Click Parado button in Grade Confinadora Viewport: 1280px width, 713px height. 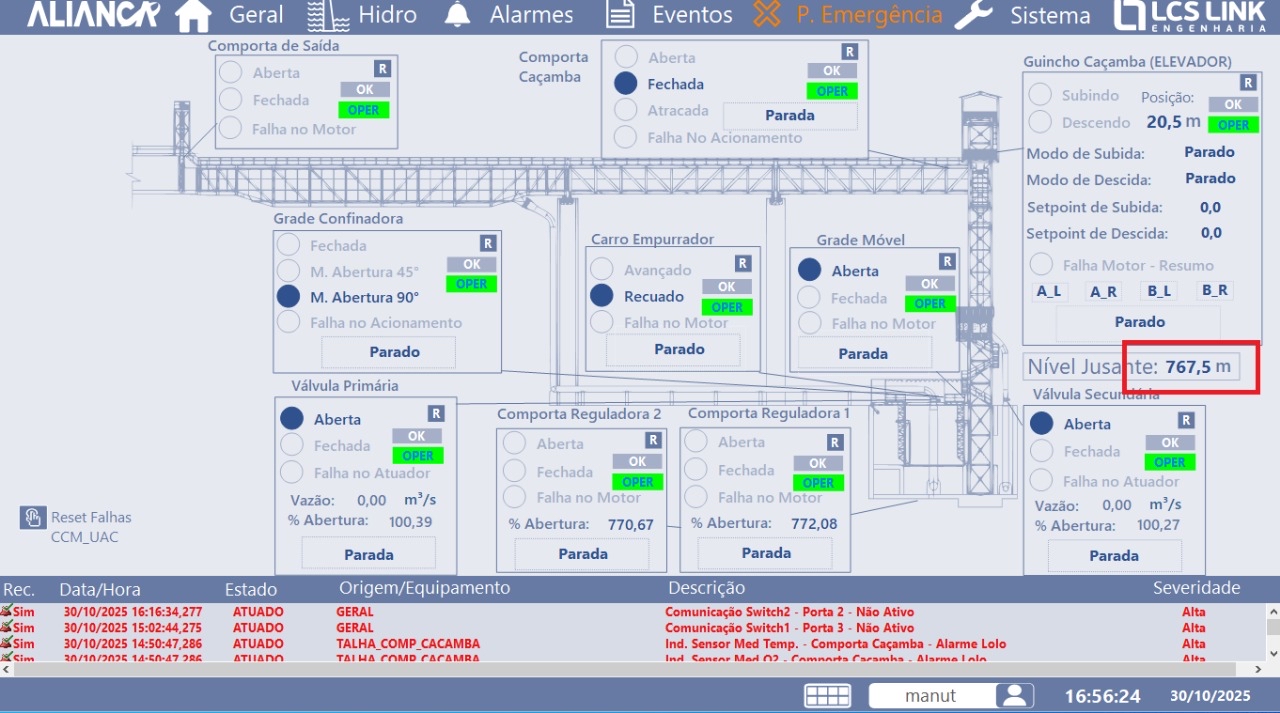pyautogui.click(x=388, y=352)
